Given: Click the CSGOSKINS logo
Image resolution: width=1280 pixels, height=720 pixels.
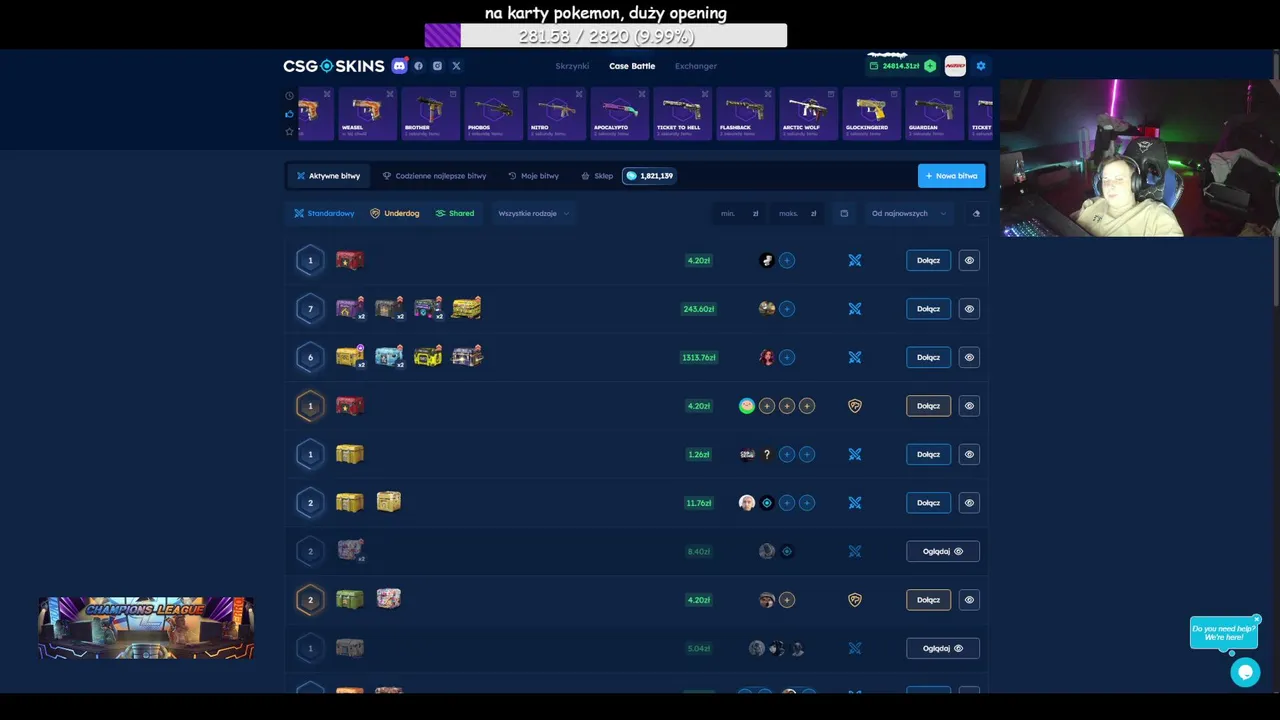Looking at the screenshot, I should coord(333,66).
